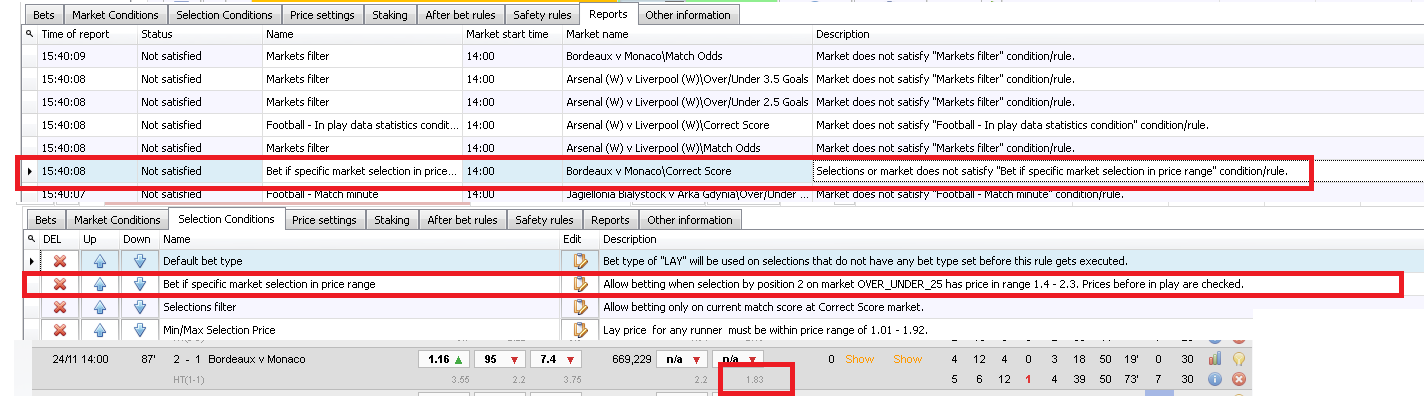Move Selections filter rule down
The width and height of the screenshot is (1424, 396).
pyautogui.click(x=139, y=307)
